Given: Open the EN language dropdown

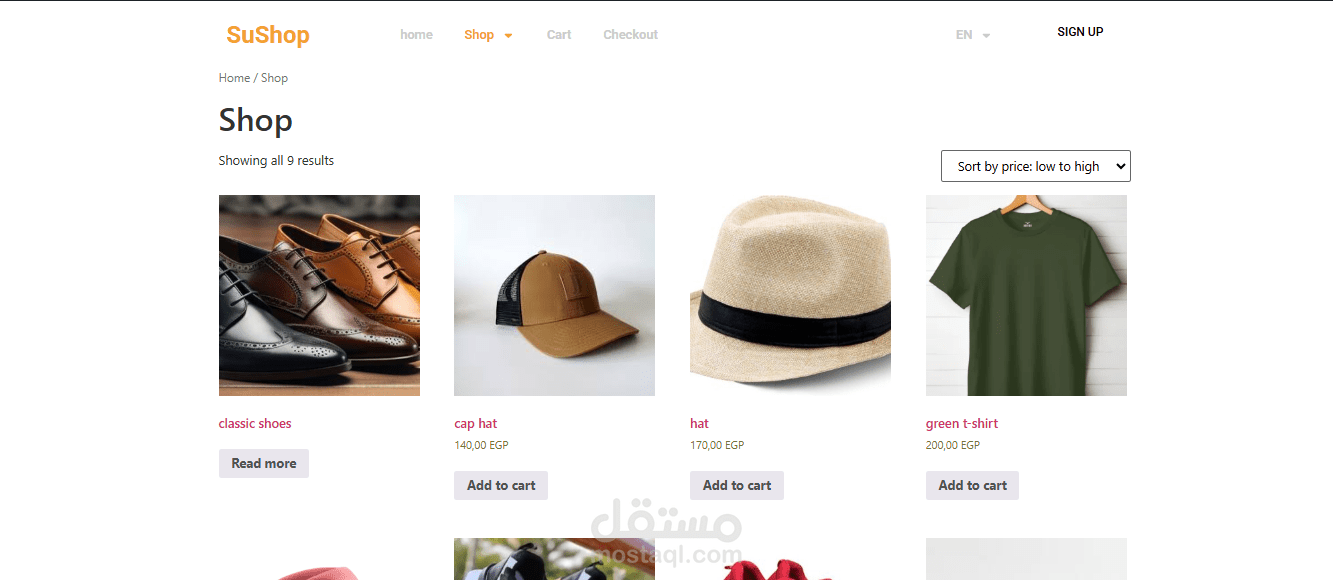Looking at the screenshot, I should [x=971, y=34].
